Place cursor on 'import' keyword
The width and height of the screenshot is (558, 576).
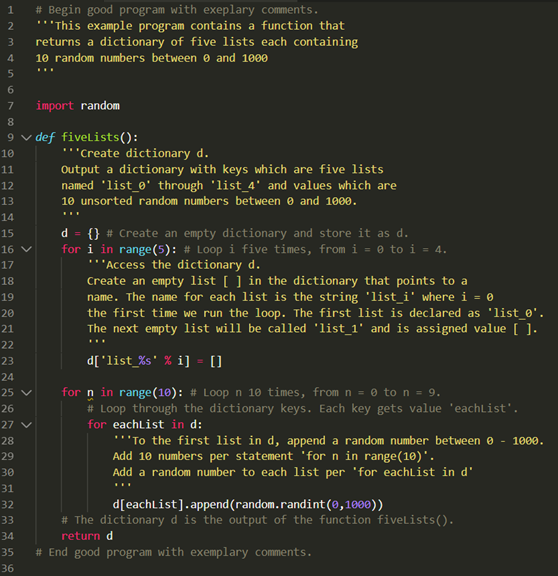(x=55, y=106)
